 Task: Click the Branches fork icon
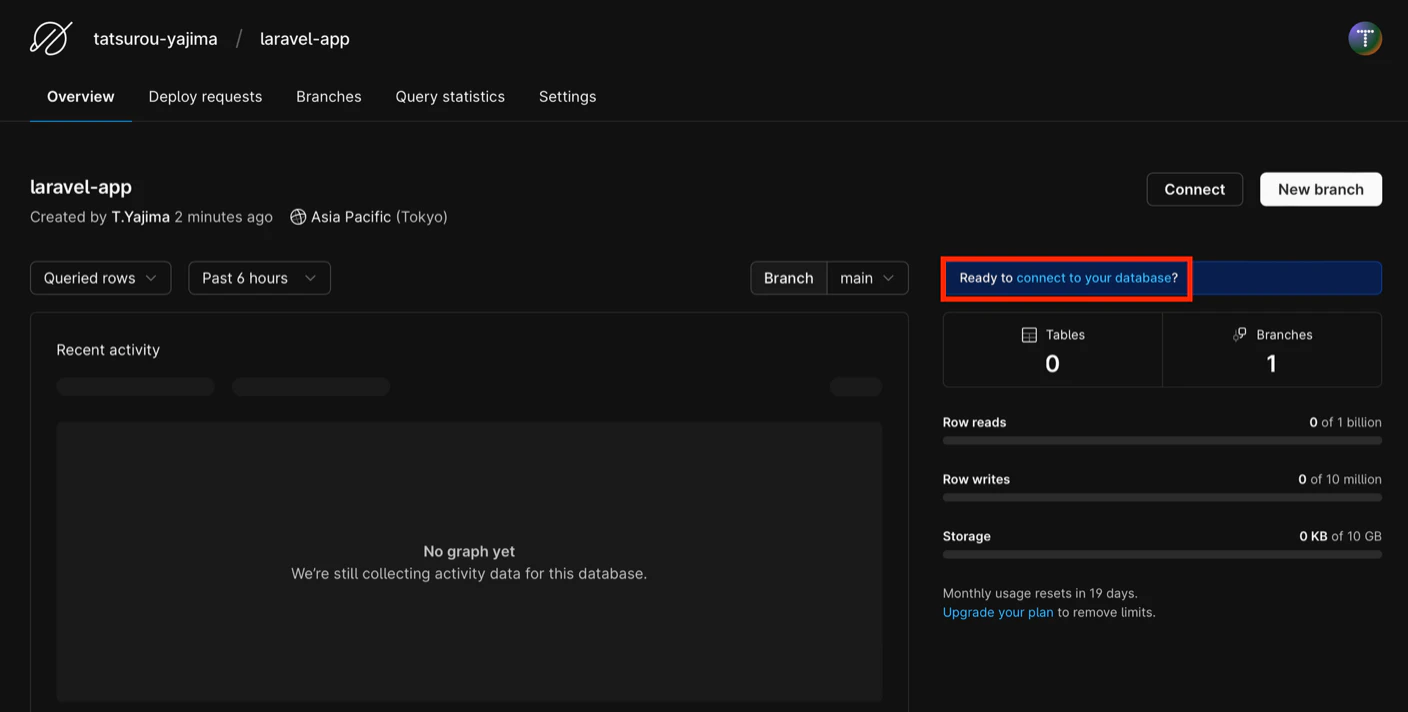coord(1240,334)
